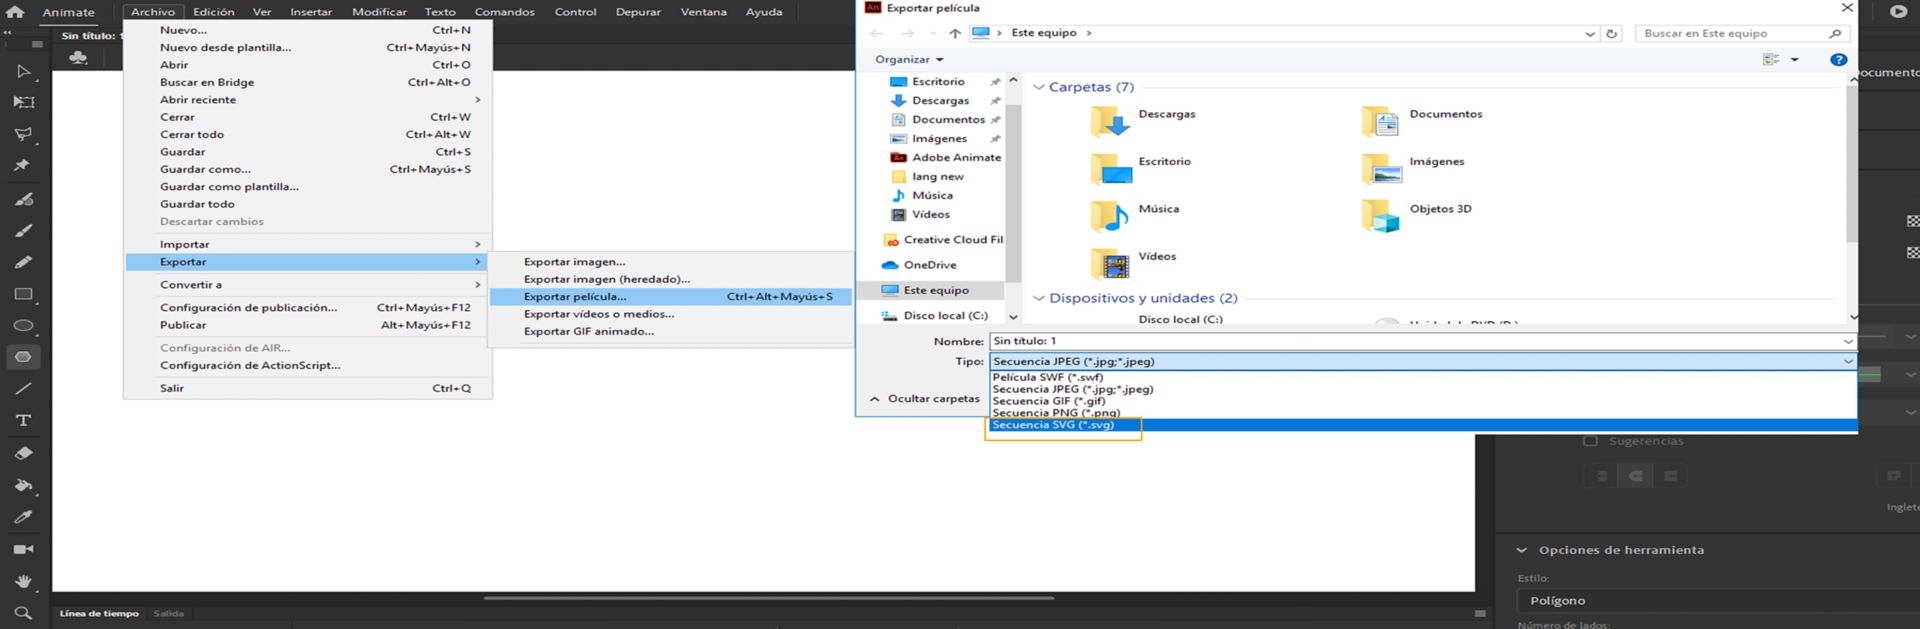Screen dimensions: 1920x629
Task: Select the Zoom magnifier tool
Action: (23, 612)
